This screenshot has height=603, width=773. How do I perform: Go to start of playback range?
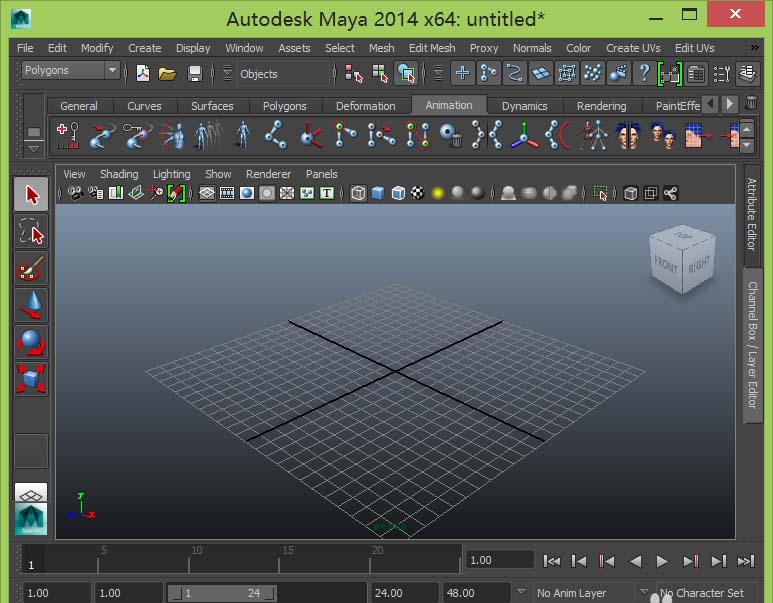[x=551, y=561]
